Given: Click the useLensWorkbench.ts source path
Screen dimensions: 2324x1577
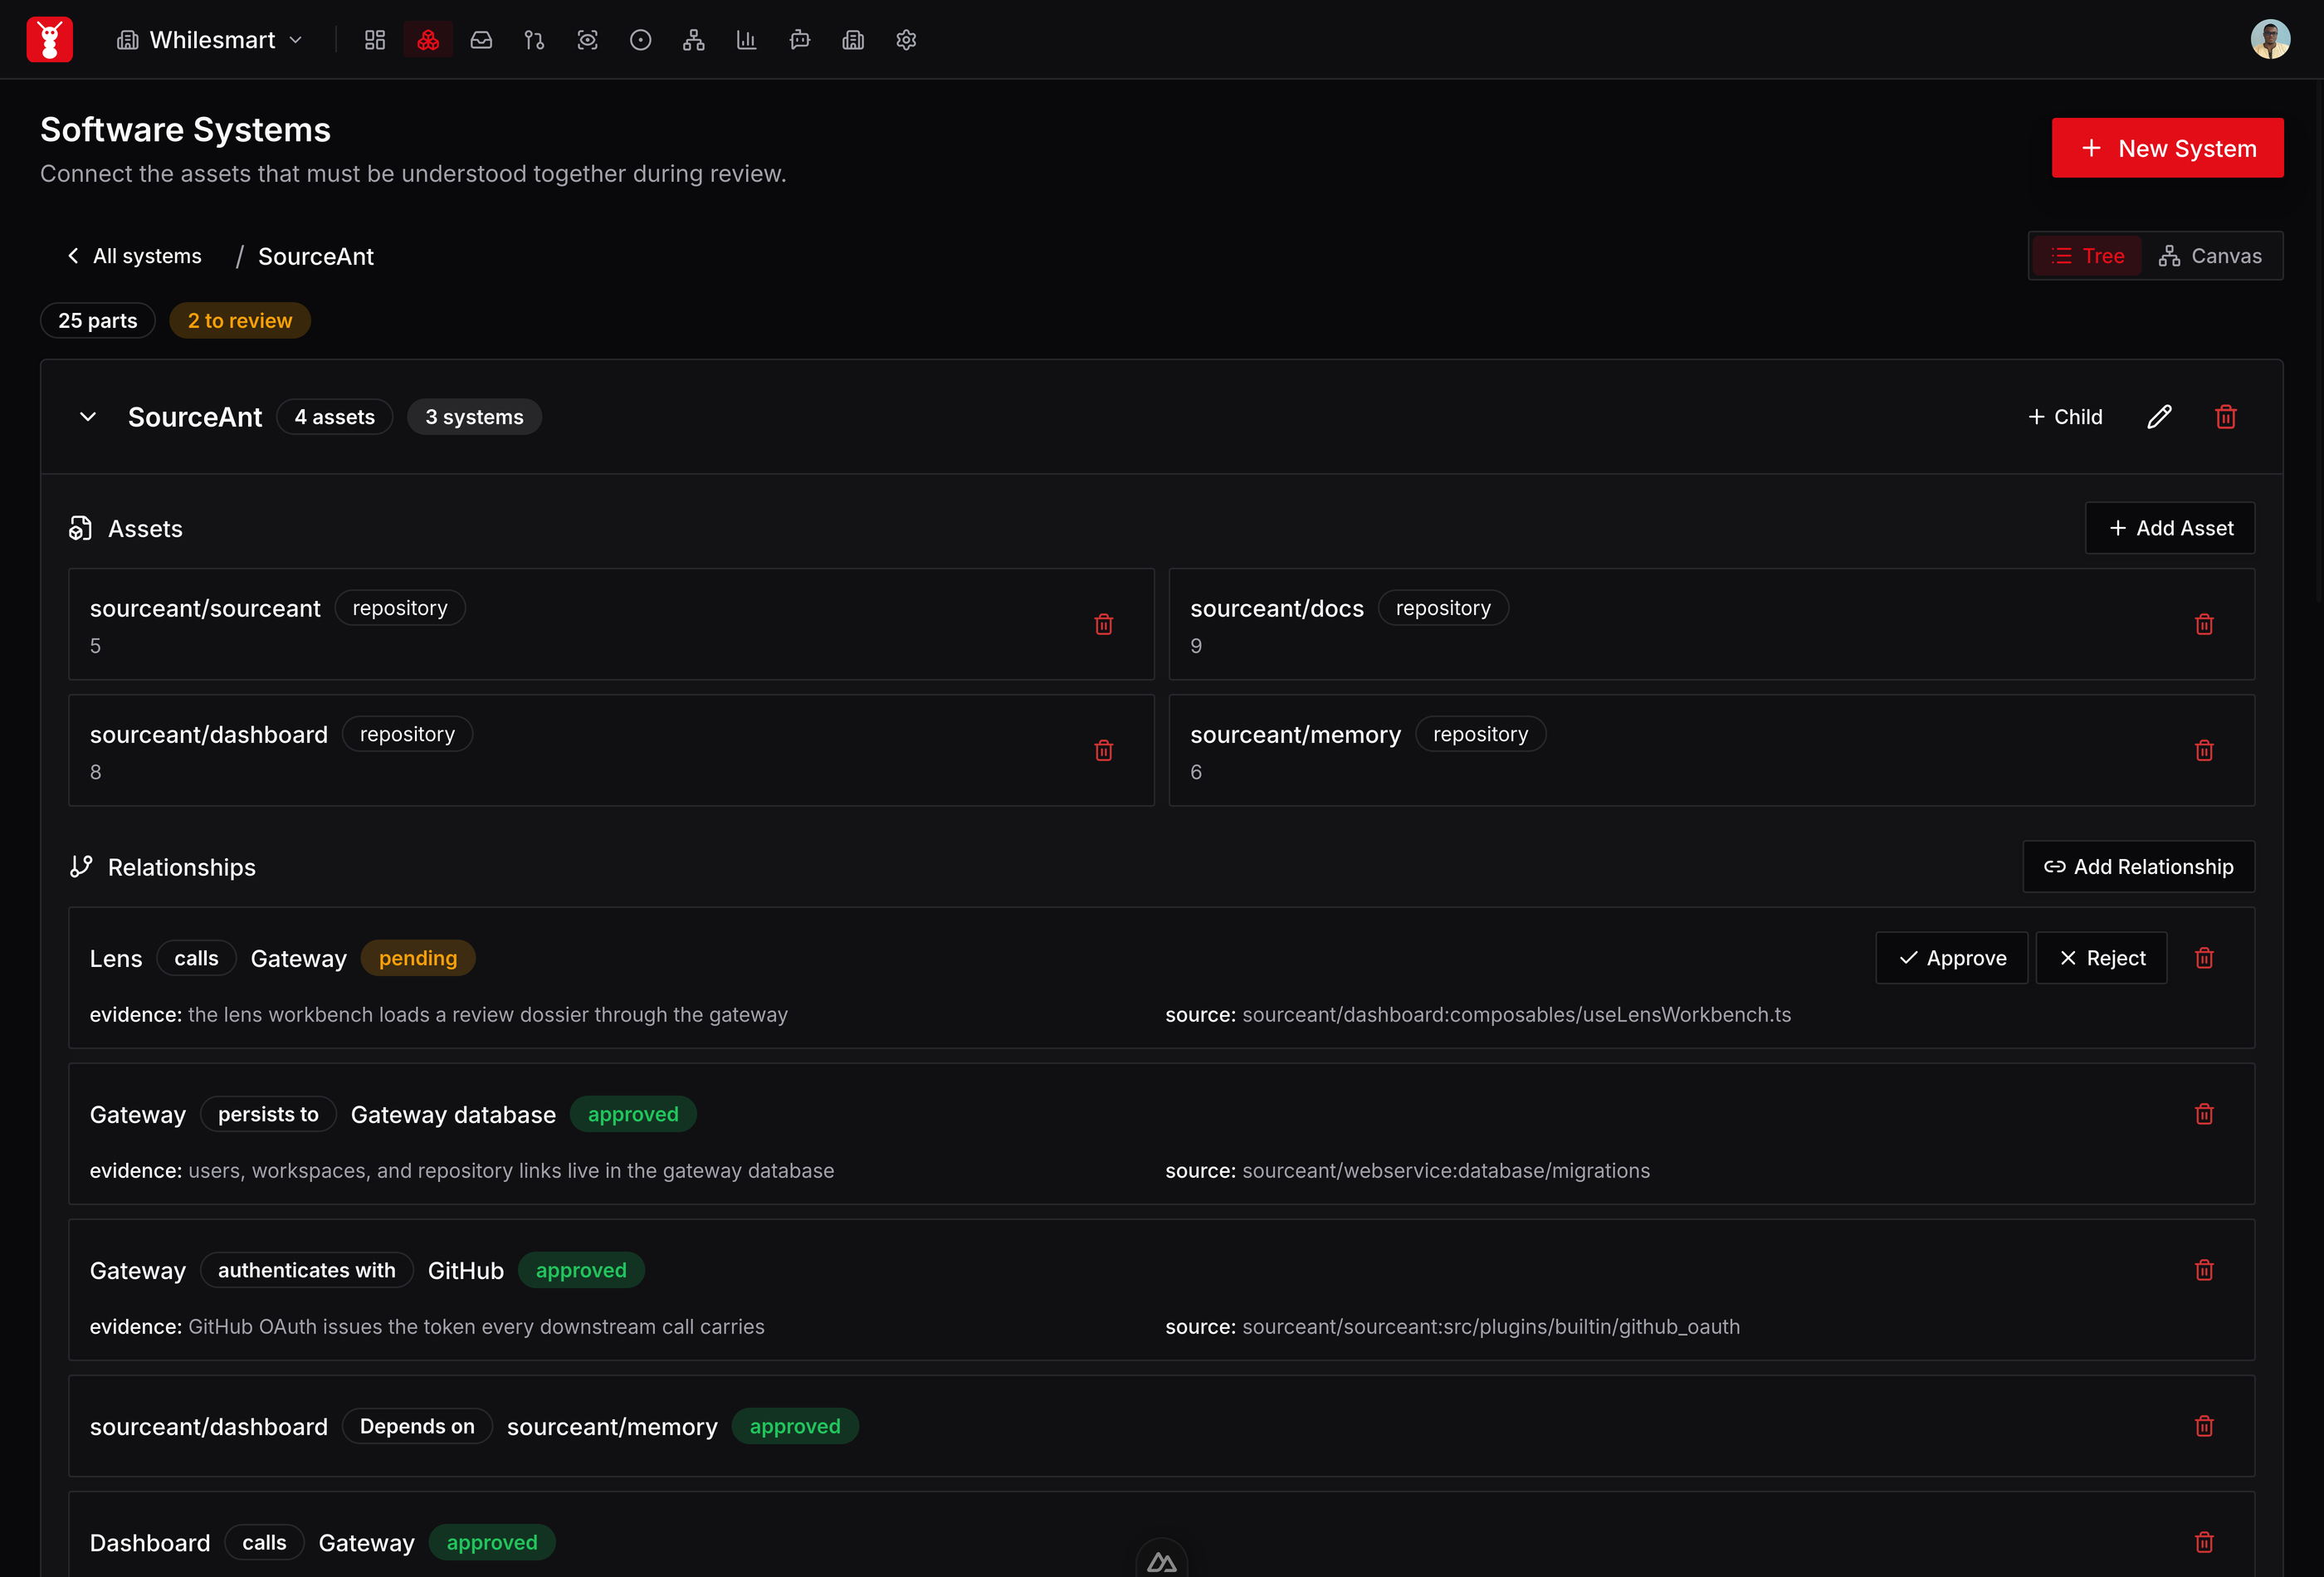Looking at the screenshot, I should pos(1516,1014).
